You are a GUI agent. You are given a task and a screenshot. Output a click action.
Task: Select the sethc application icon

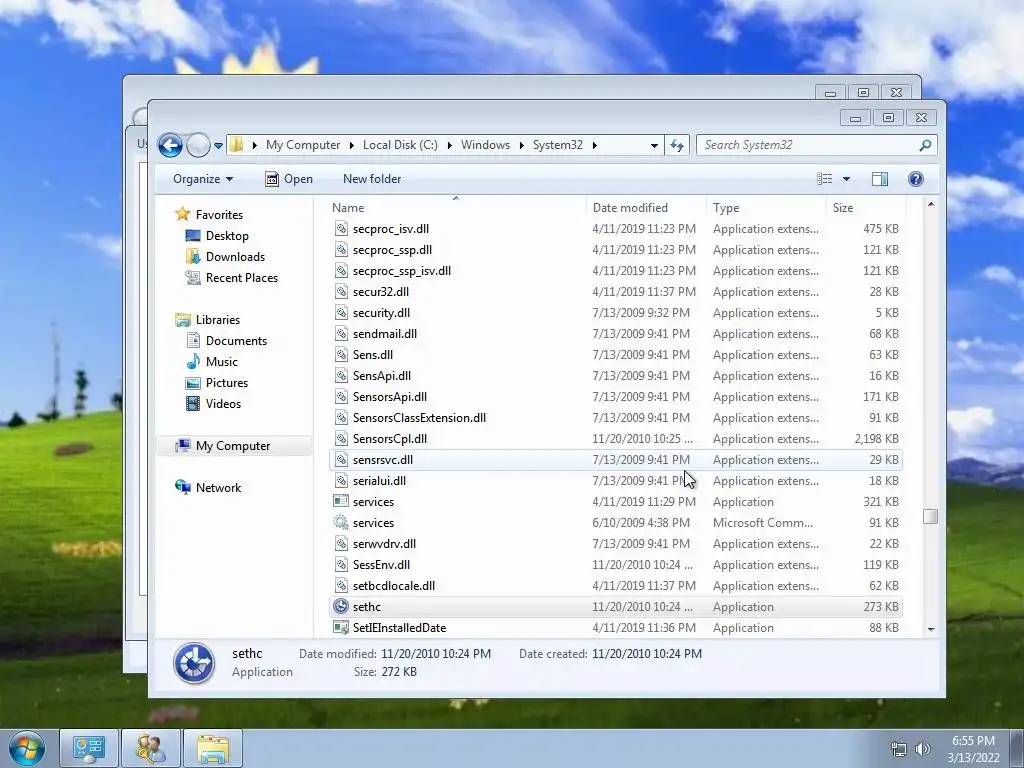[x=341, y=607]
